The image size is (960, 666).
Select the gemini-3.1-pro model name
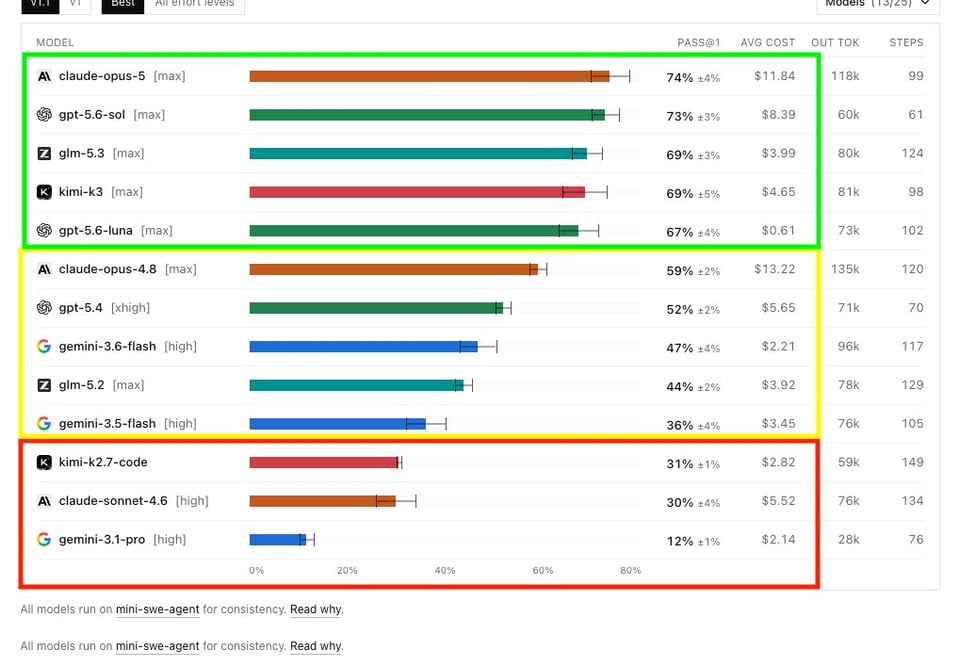pos(102,539)
